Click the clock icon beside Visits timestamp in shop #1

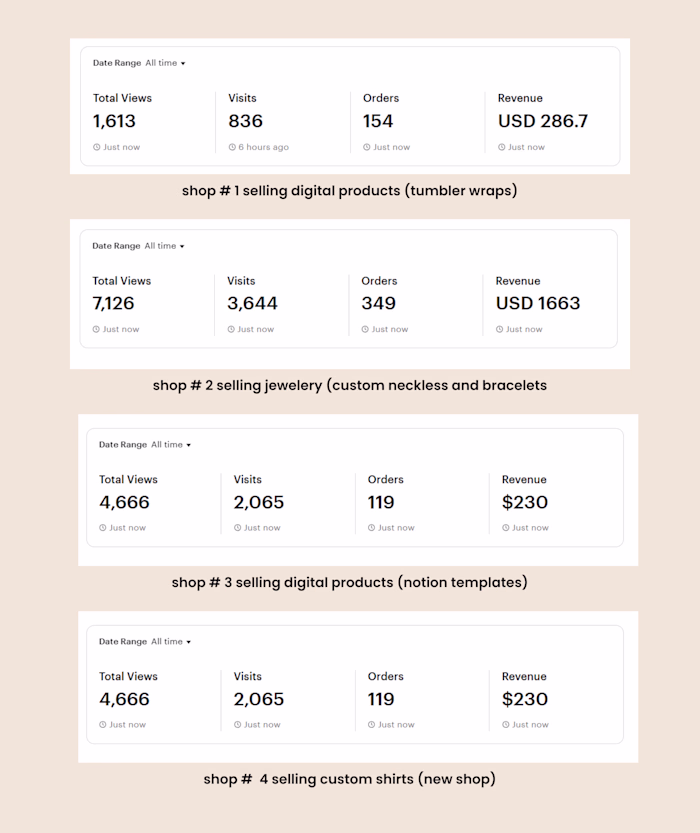pos(232,146)
